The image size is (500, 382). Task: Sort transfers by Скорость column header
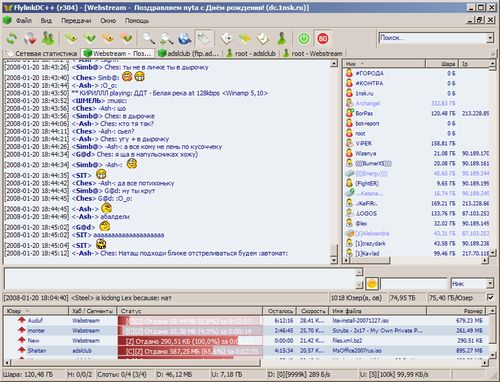[x=313, y=311]
